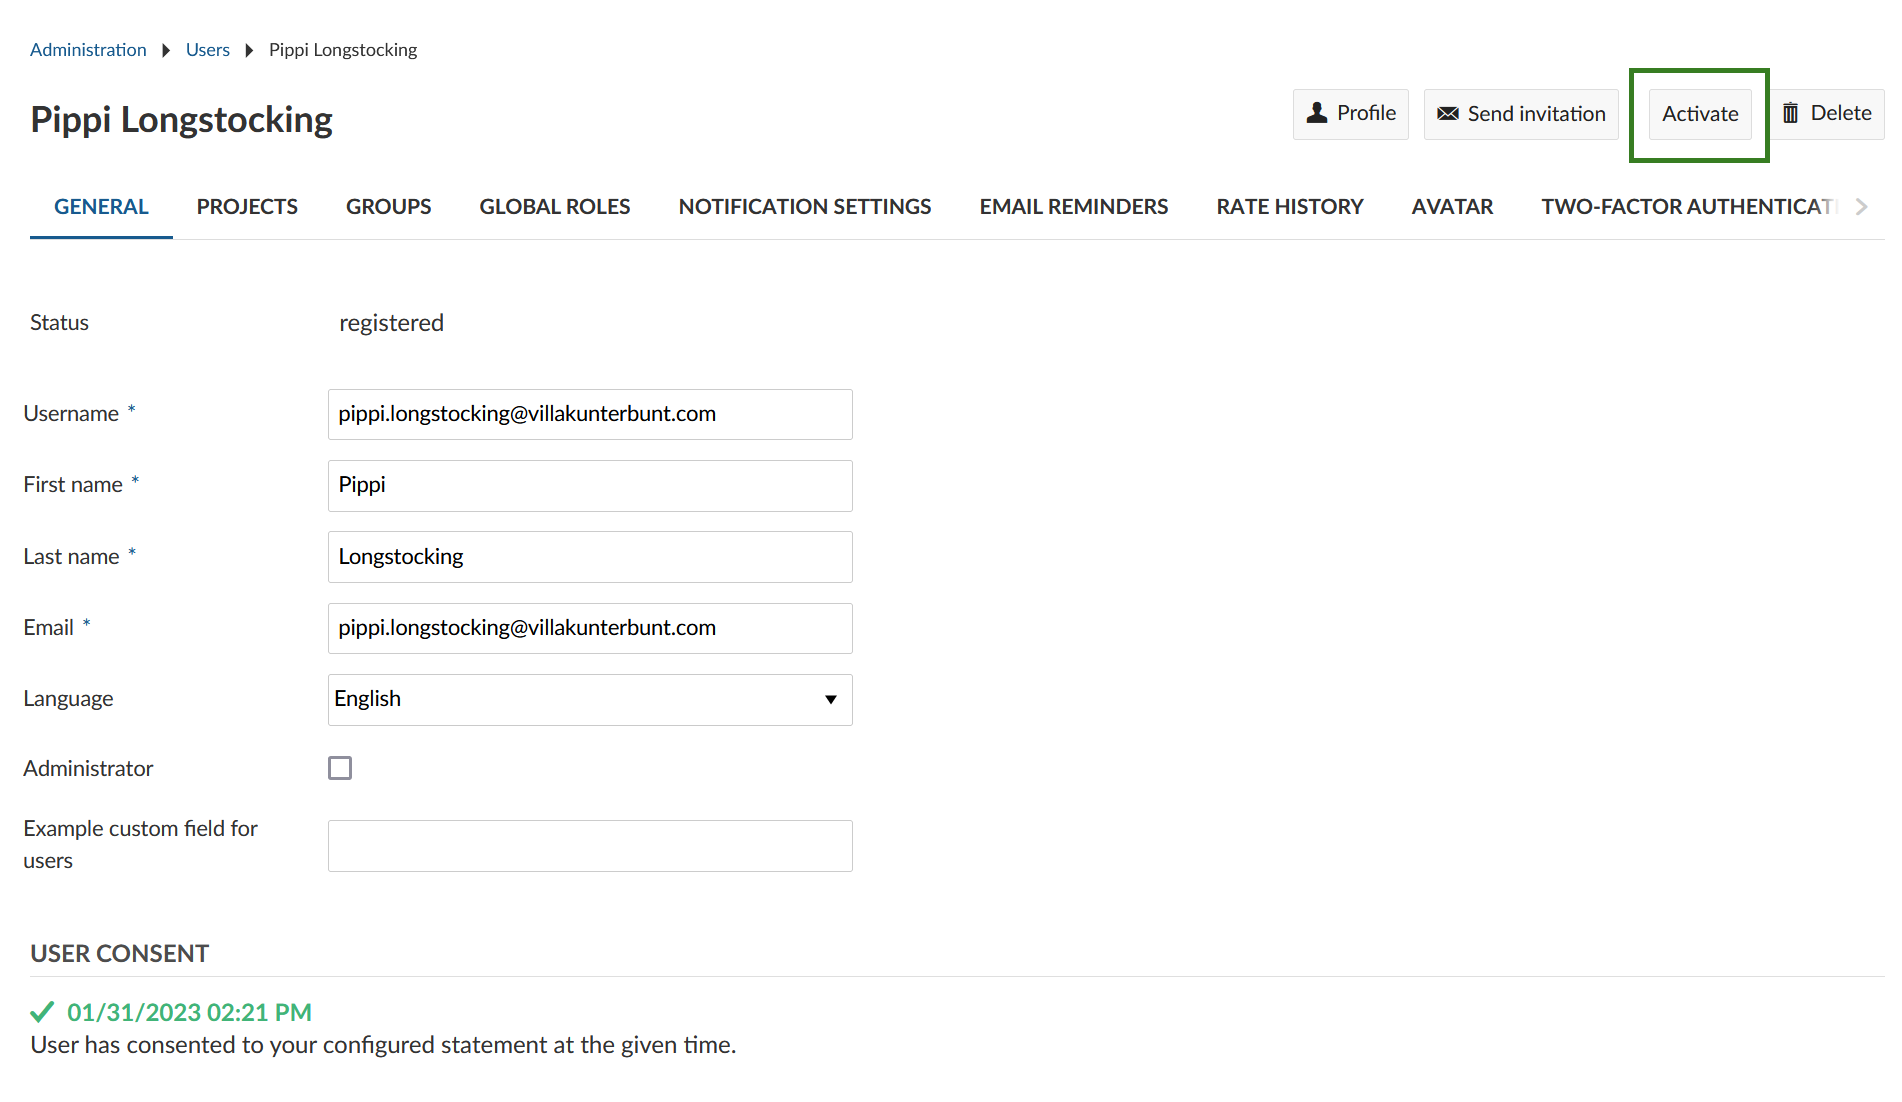Screen dimensions: 1902x1102
Task: Click the consent timestamp link 01/31/2023
Action: pyautogui.click(x=188, y=1011)
